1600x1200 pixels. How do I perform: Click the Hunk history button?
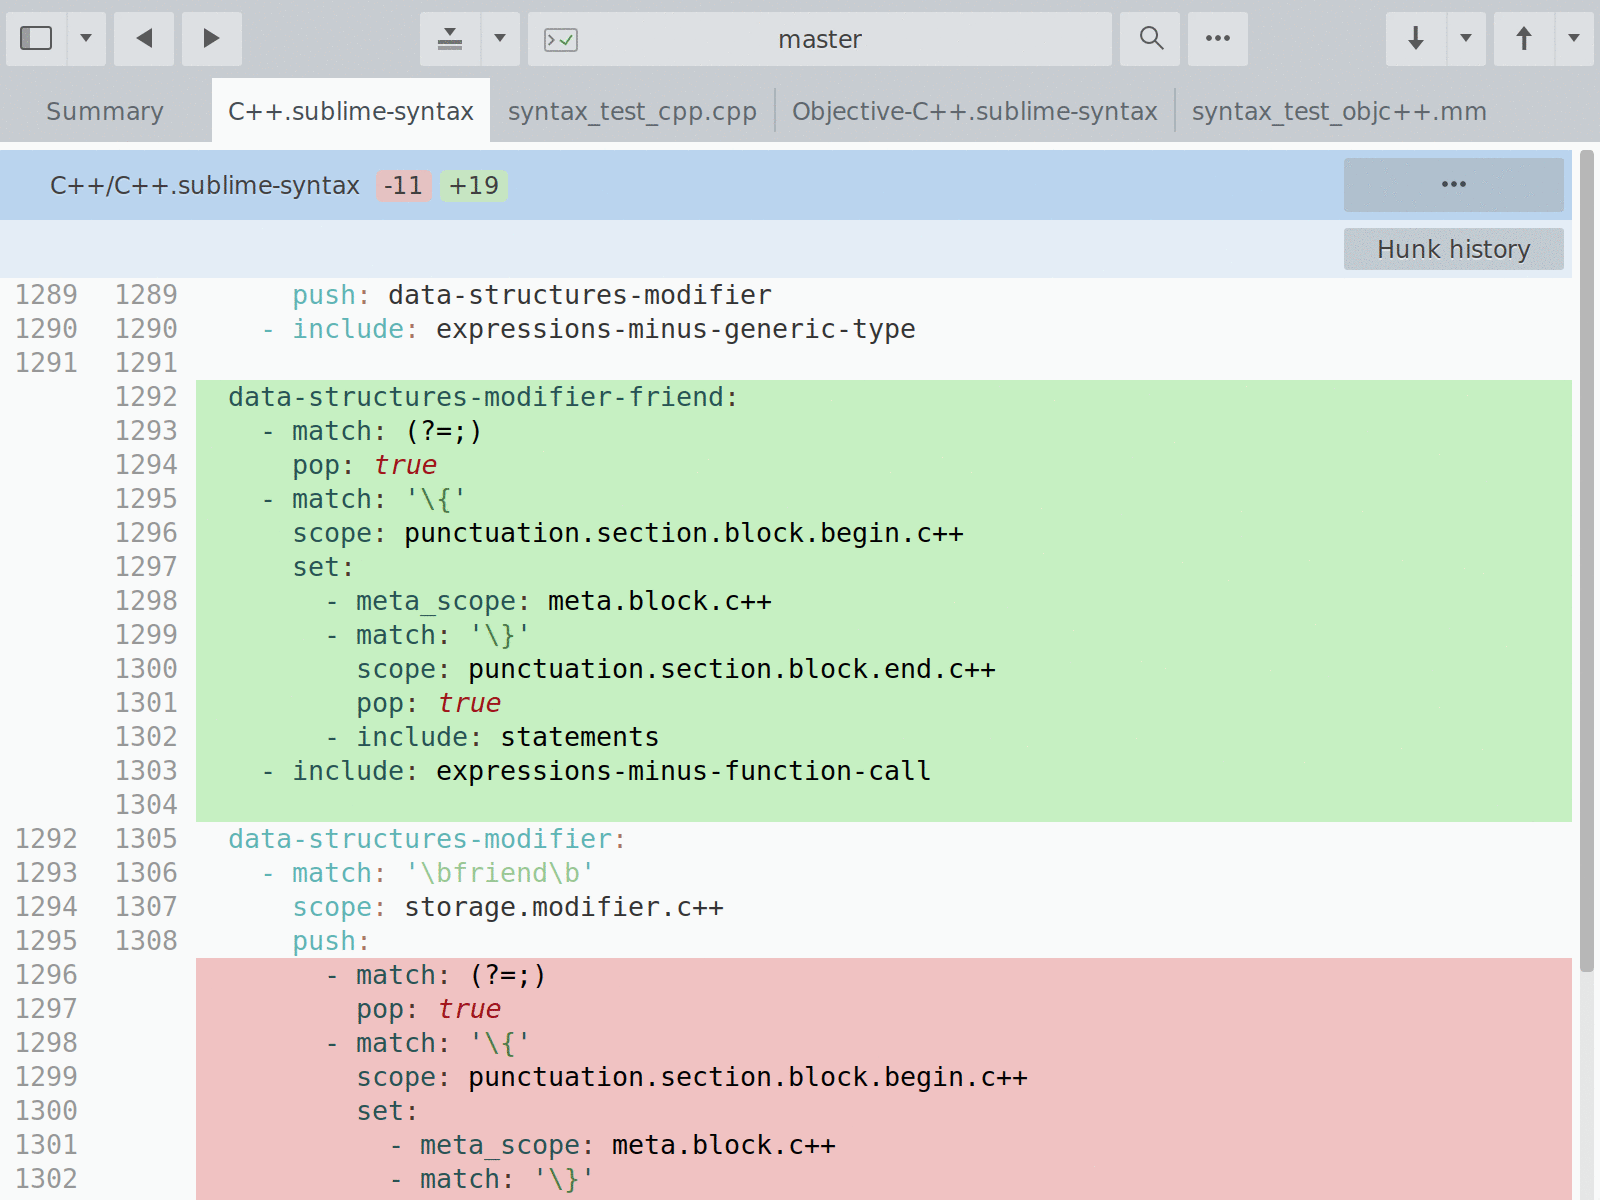[x=1453, y=249]
